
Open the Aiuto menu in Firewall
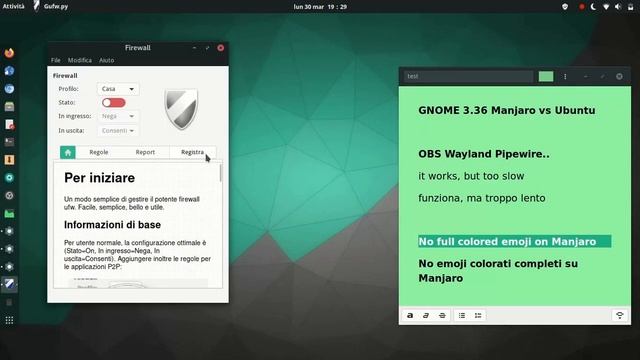click(x=107, y=60)
